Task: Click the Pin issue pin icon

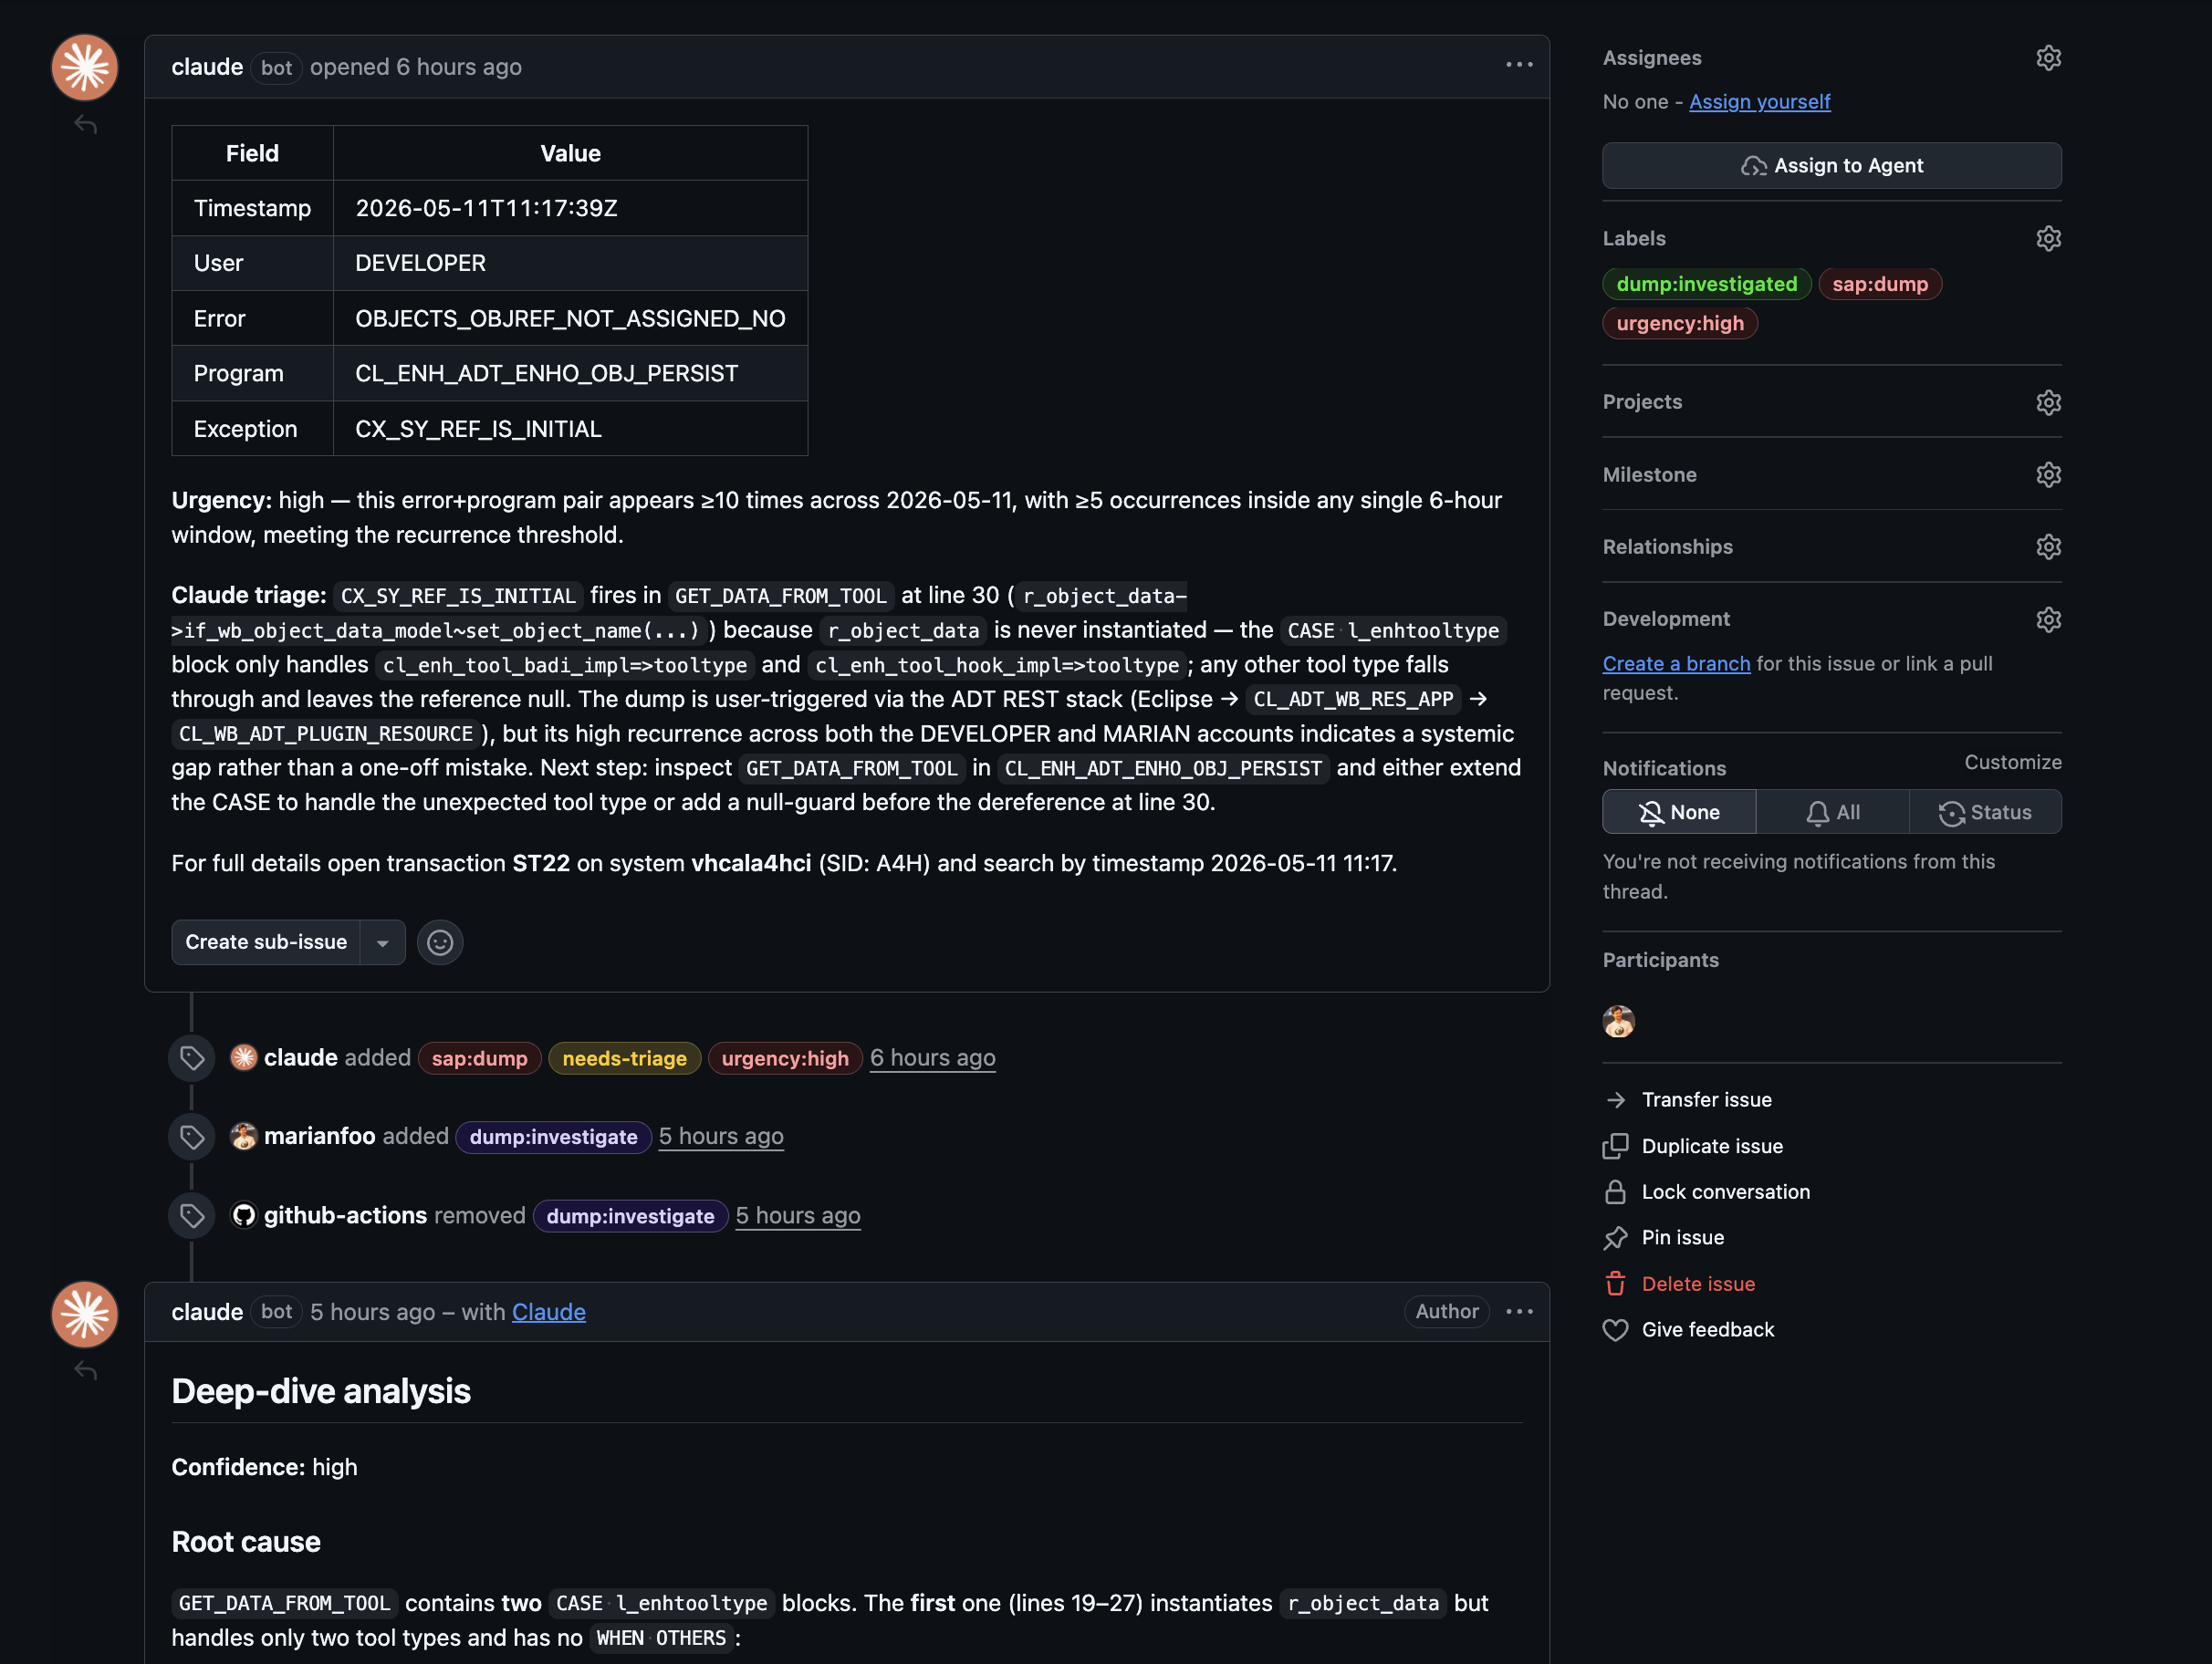Action: 1615,1238
